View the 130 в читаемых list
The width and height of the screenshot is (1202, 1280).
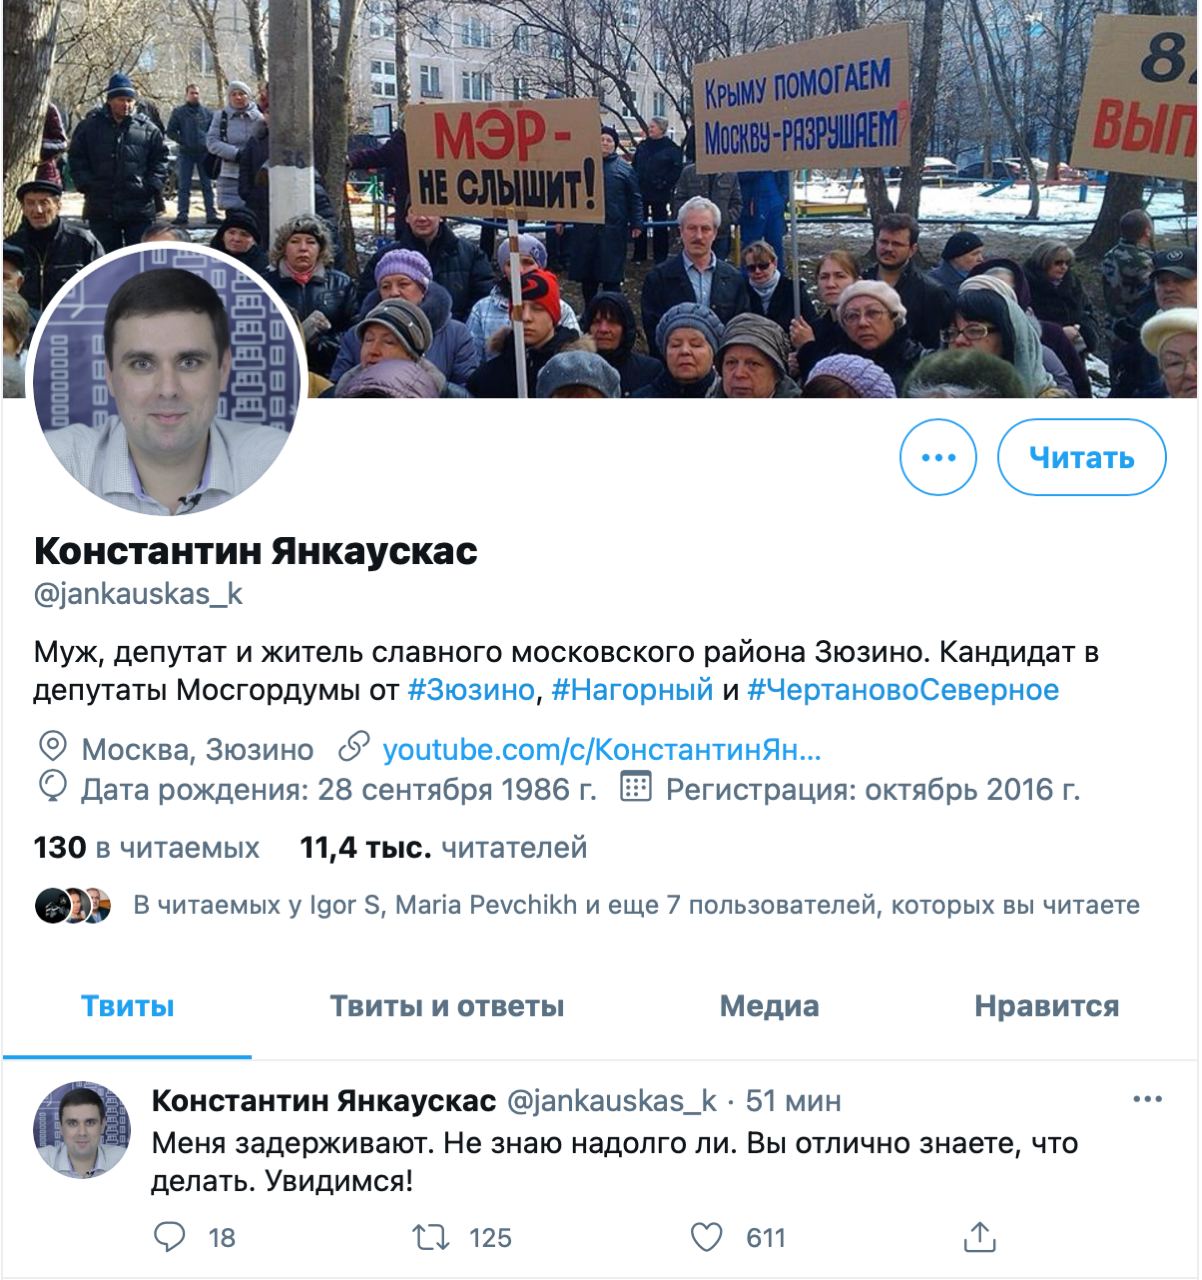coord(147,848)
